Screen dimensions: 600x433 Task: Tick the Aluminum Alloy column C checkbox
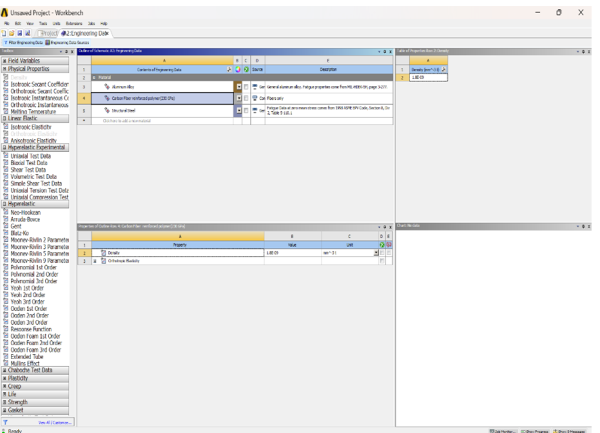click(246, 87)
